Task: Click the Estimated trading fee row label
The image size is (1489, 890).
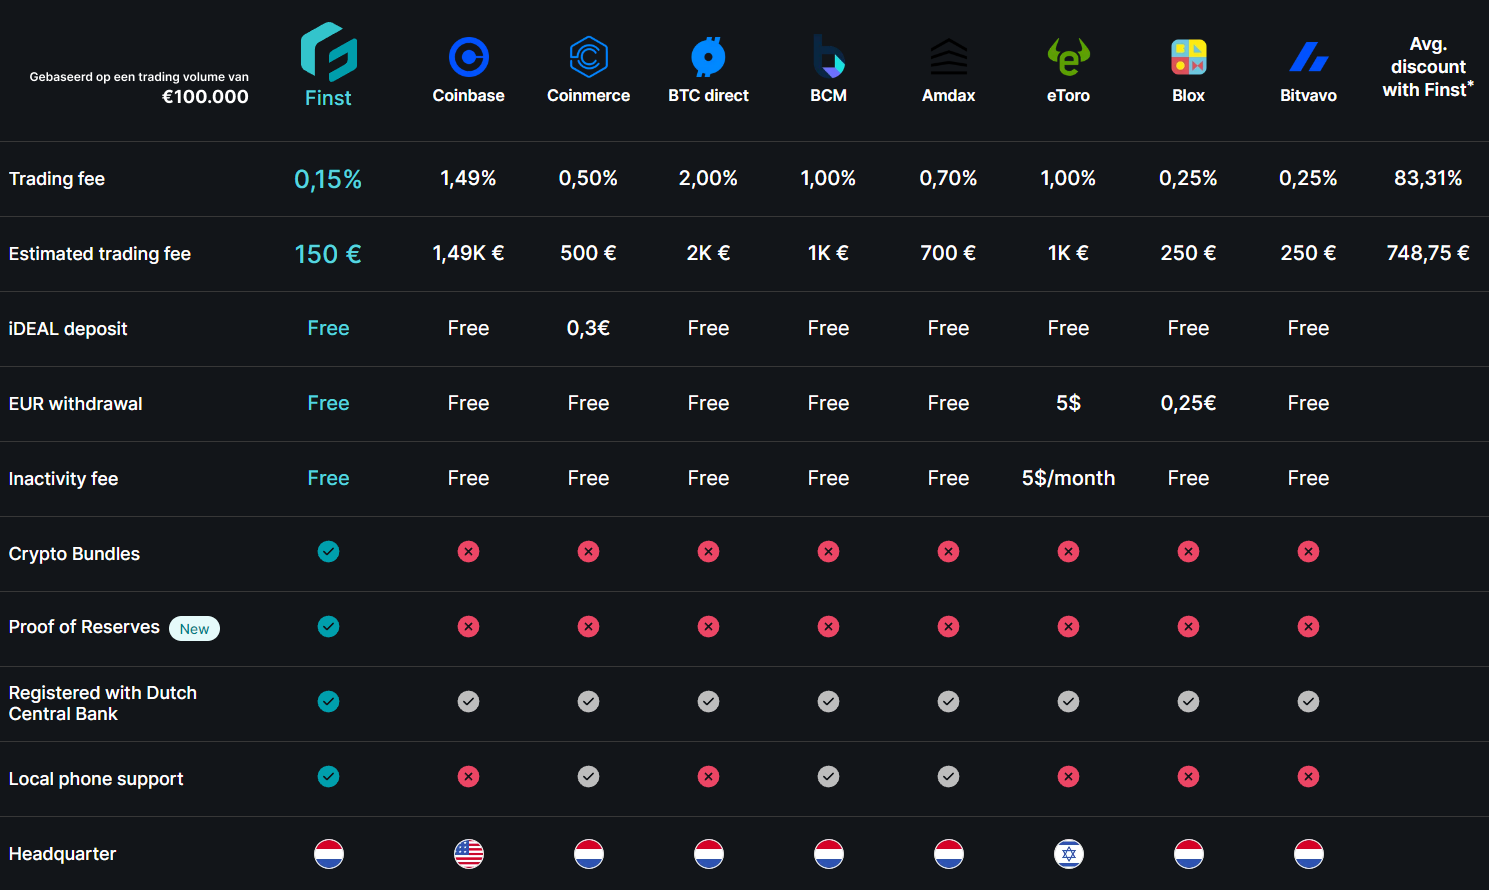Action: tap(100, 254)
